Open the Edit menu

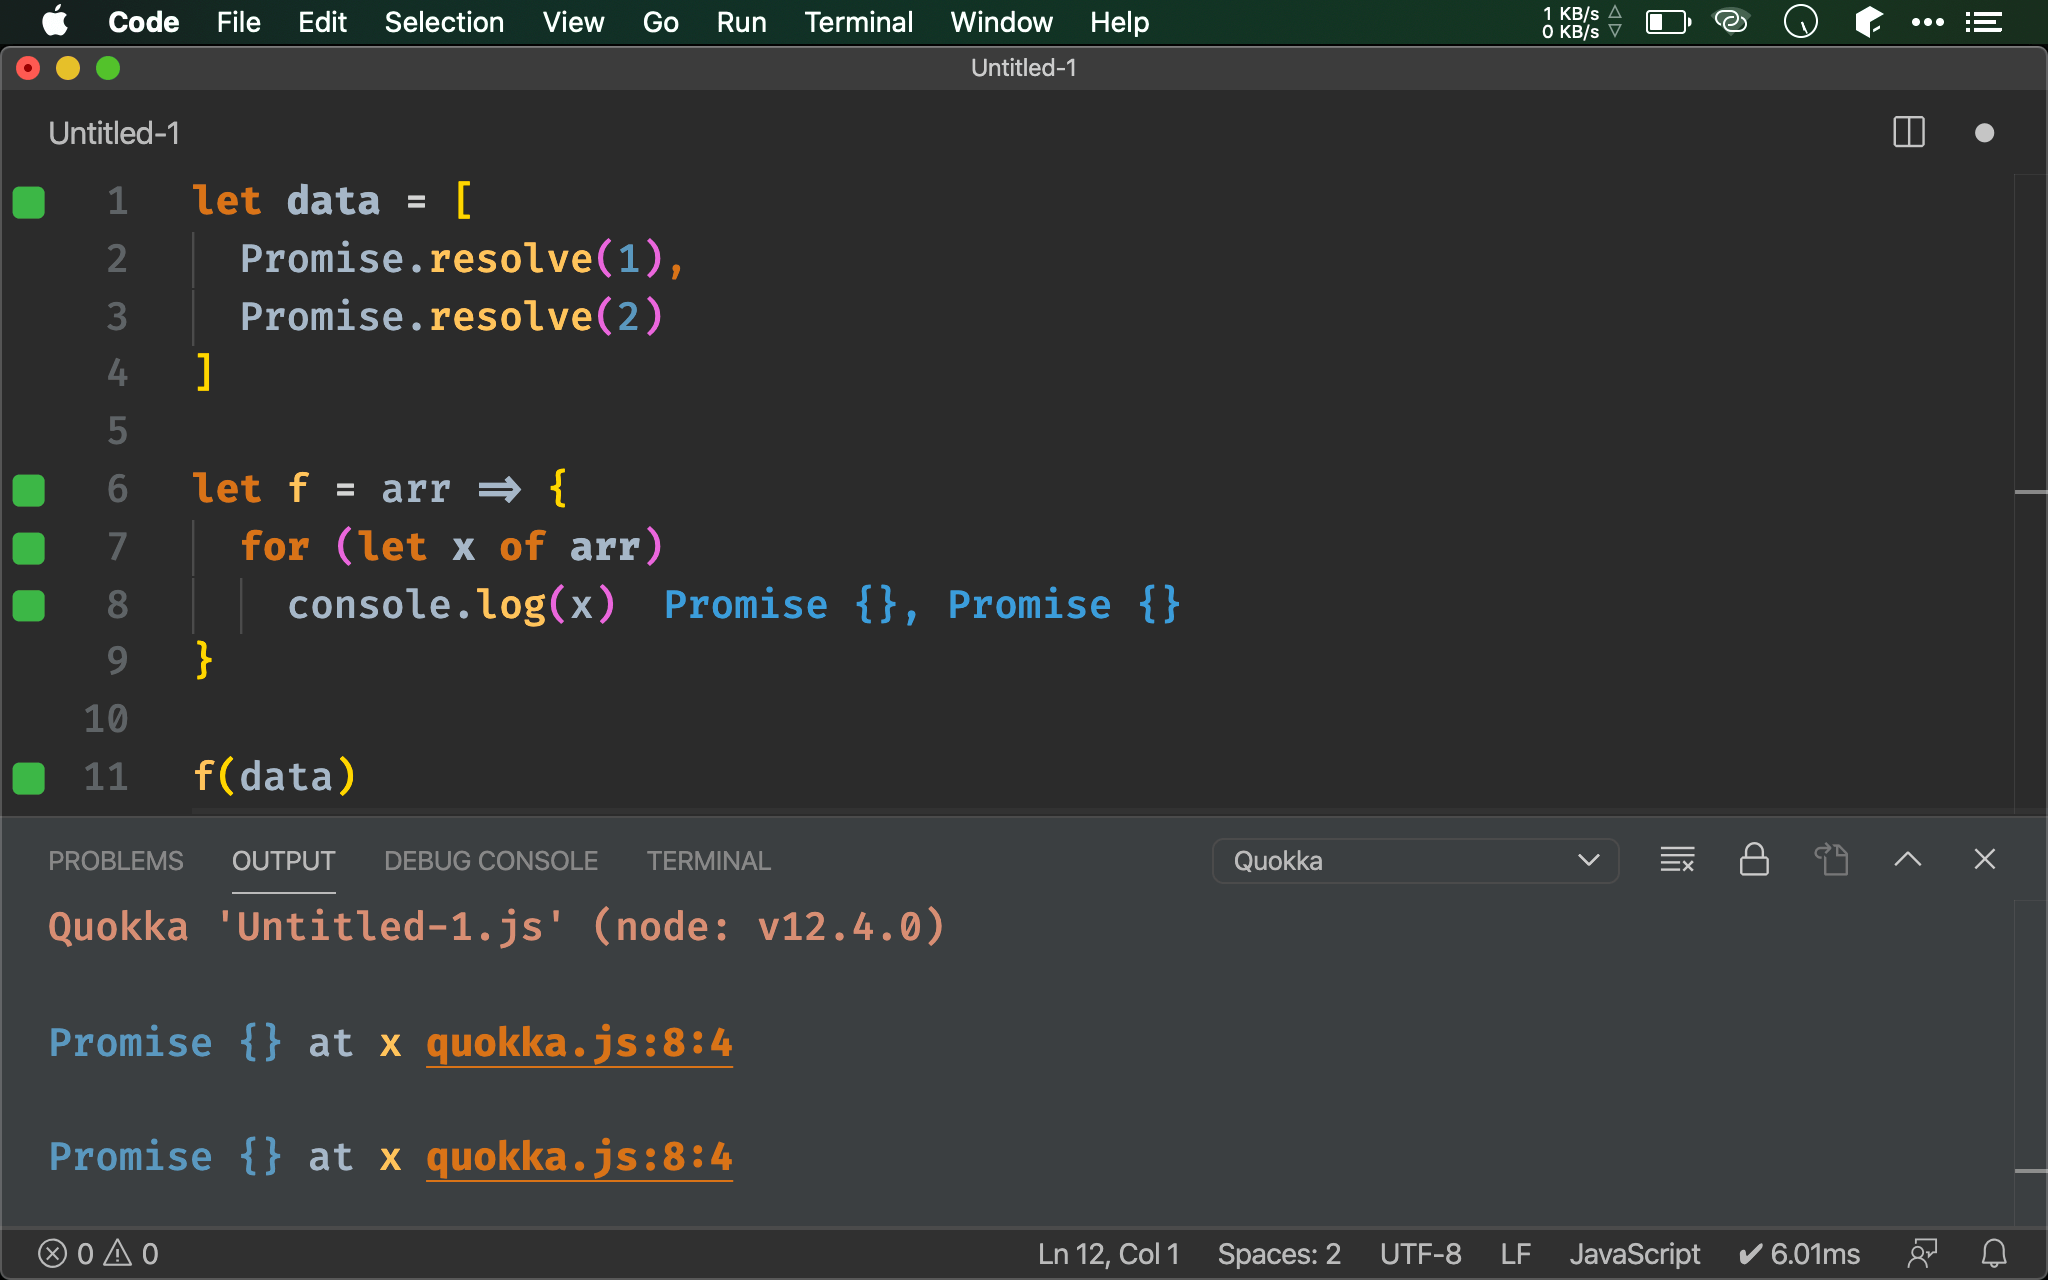(x=322, y=22)
